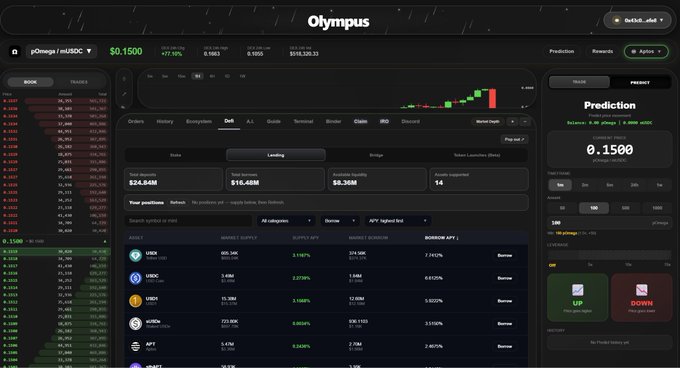Click the rising chart icon on UP card
This screenshot has height=368, width=680.
tap(578, 290)
